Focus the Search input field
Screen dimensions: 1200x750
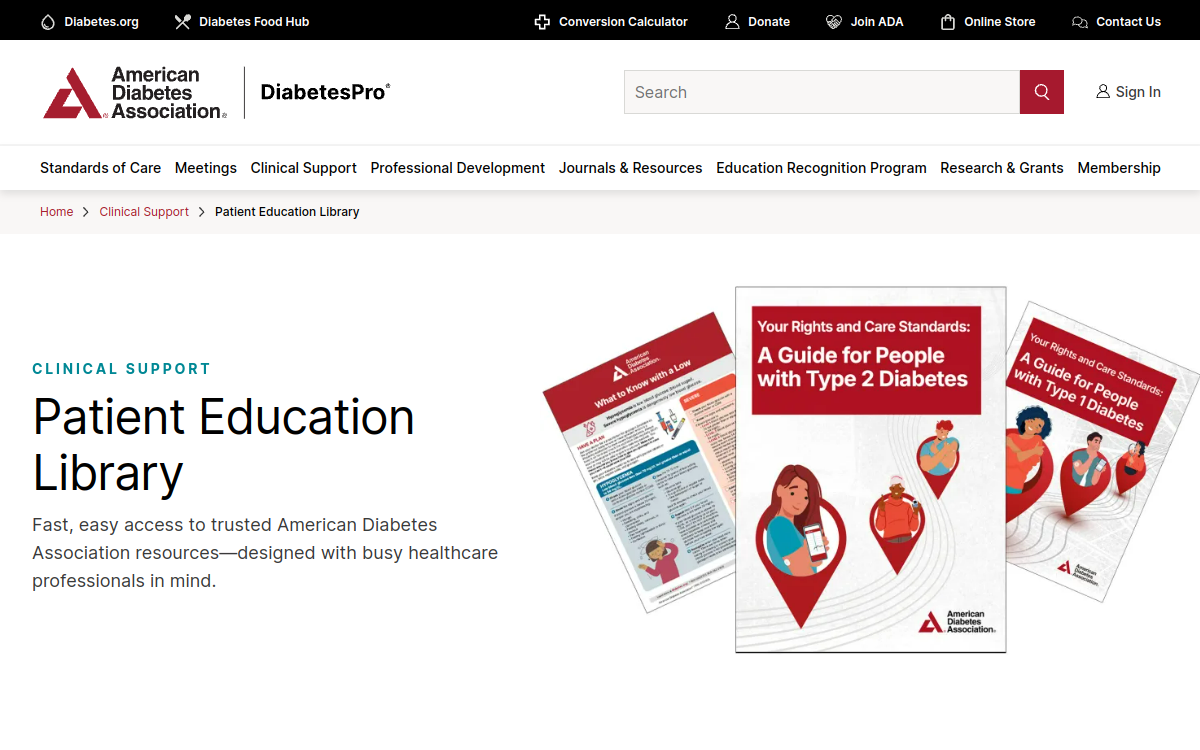pyautogui.click(x=822, y=92)
